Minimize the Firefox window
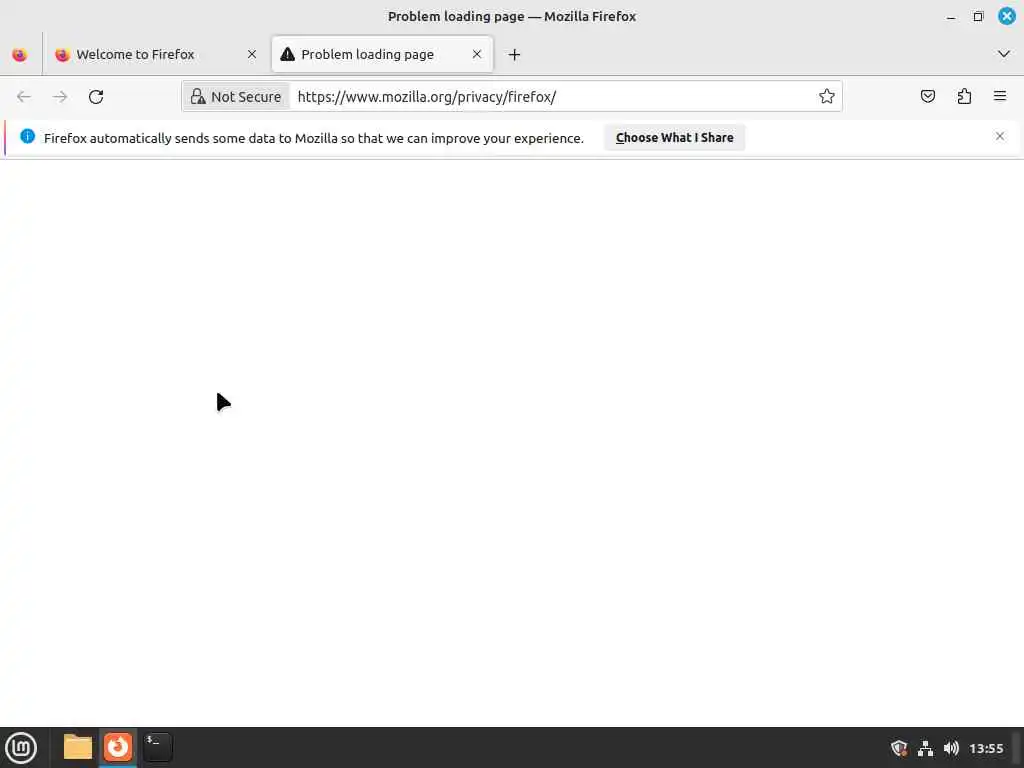The height and width of the screenshot is (768, 1024). (951, 17)
